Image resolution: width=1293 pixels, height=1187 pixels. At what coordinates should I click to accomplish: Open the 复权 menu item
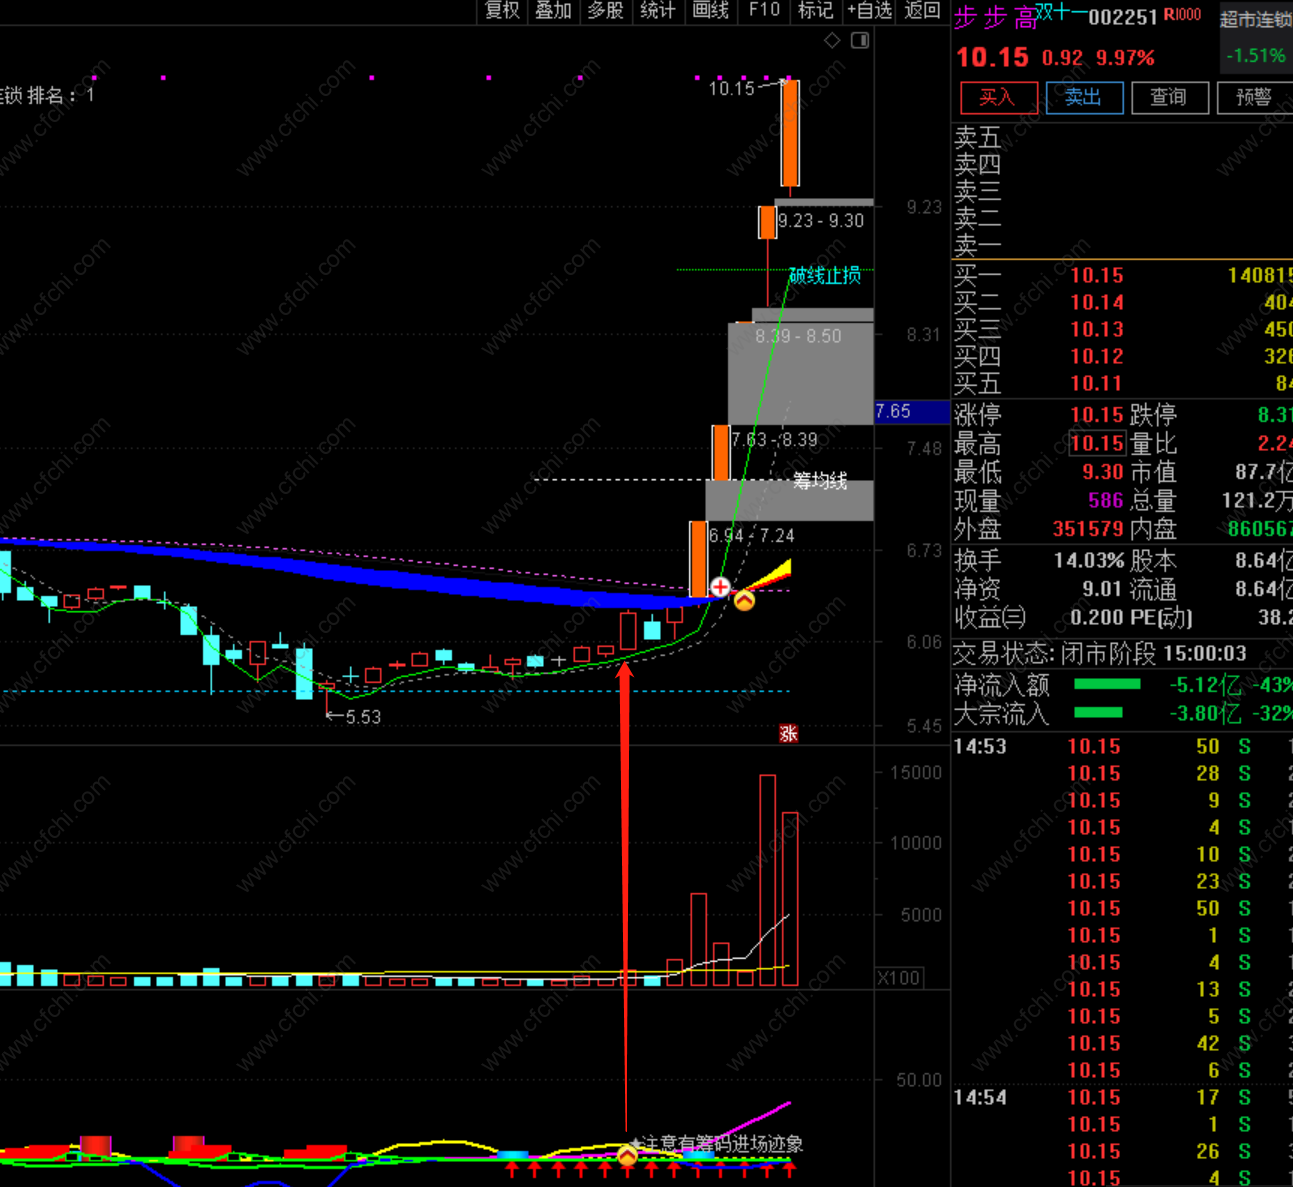pos(502,10)
